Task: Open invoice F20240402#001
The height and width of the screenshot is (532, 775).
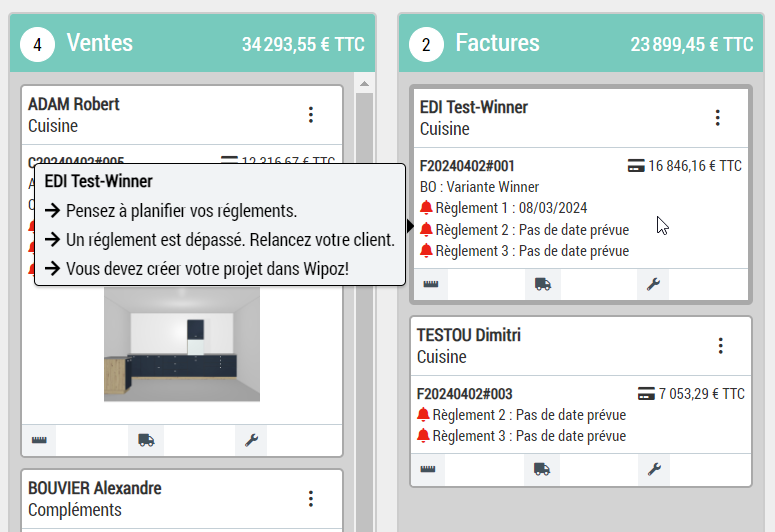Action: 467,166
